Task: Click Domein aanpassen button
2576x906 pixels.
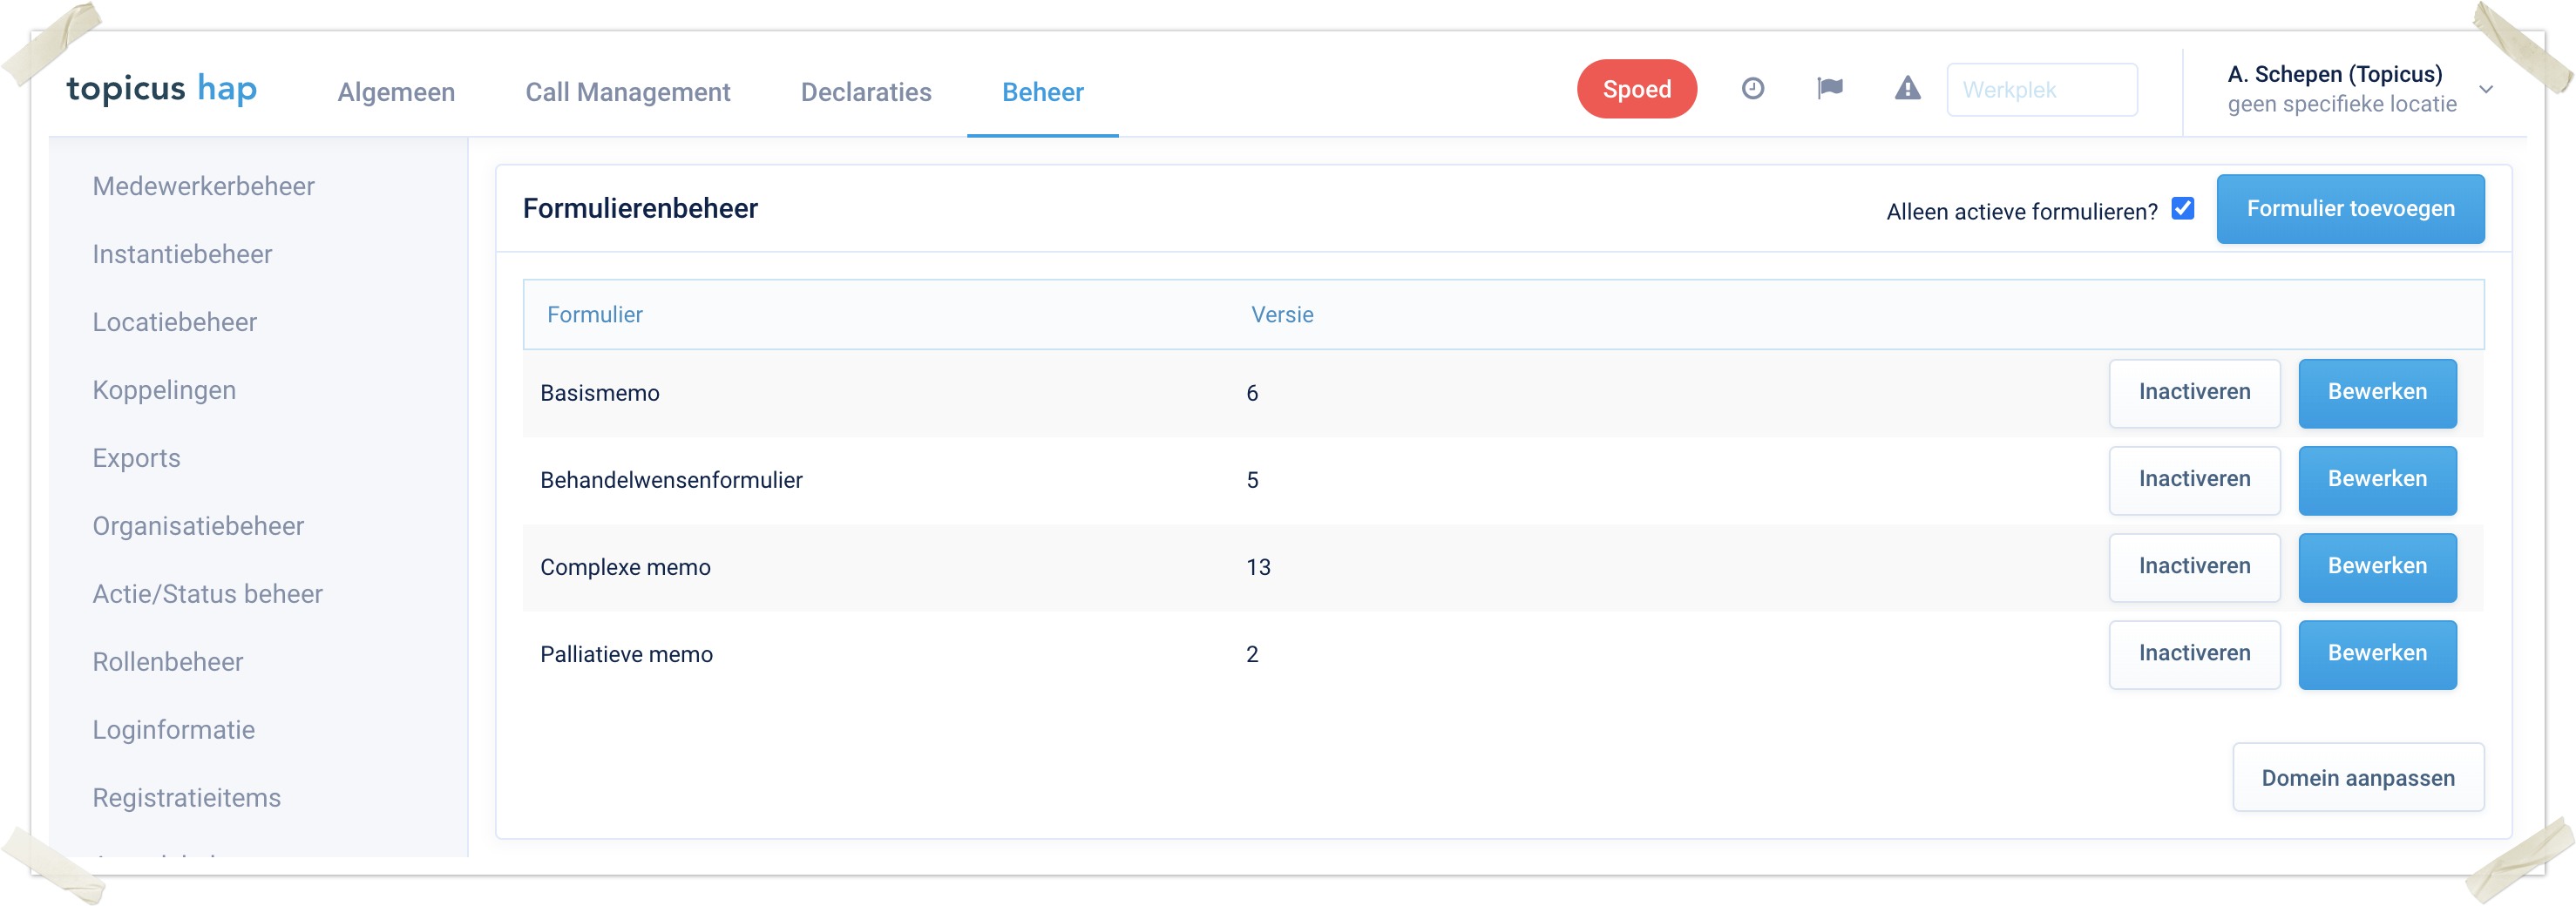Action: pyautogui.click(x=2357, y=778)
